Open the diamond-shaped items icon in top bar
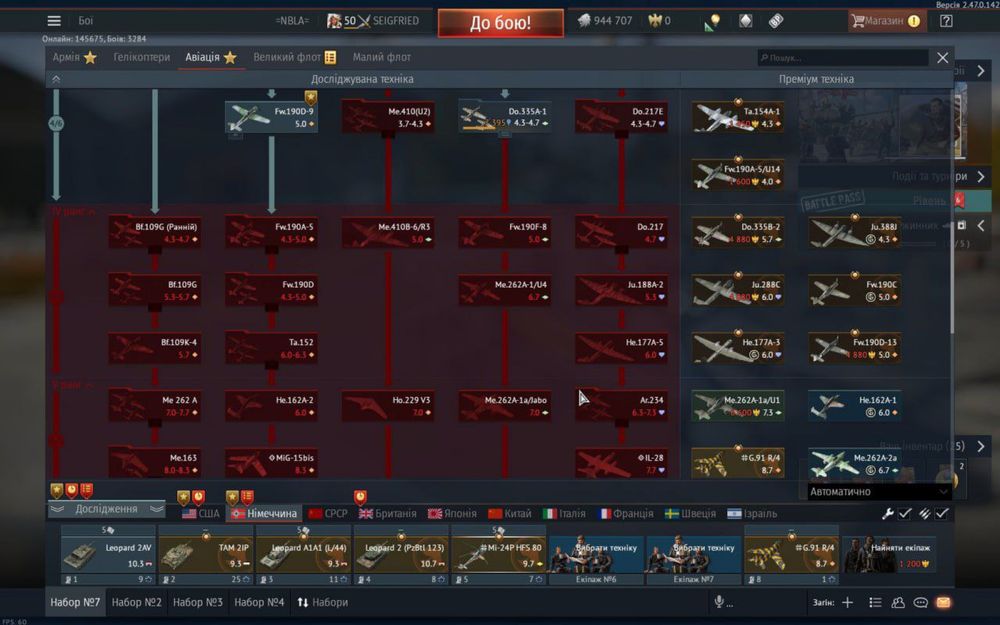 tap(746, 21)
